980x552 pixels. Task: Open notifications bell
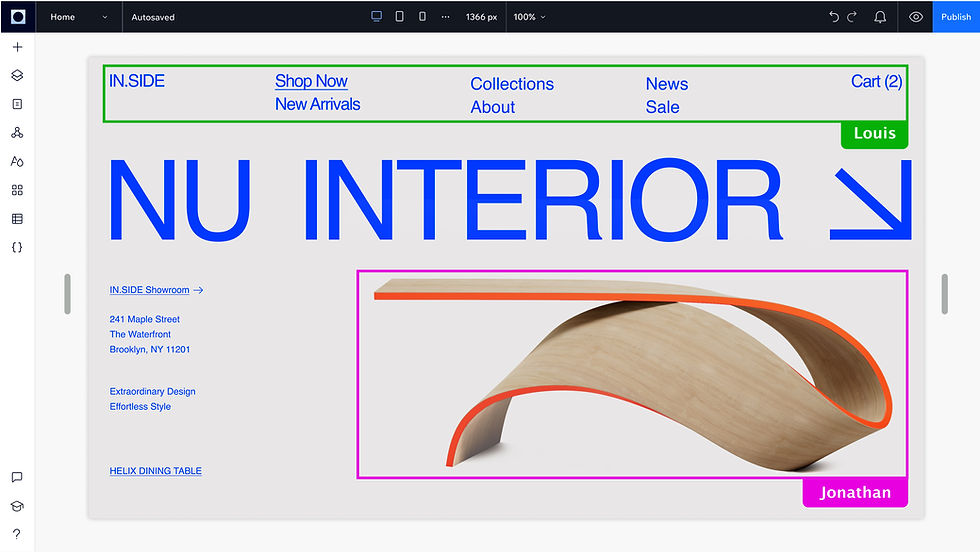tap(880, 17)
